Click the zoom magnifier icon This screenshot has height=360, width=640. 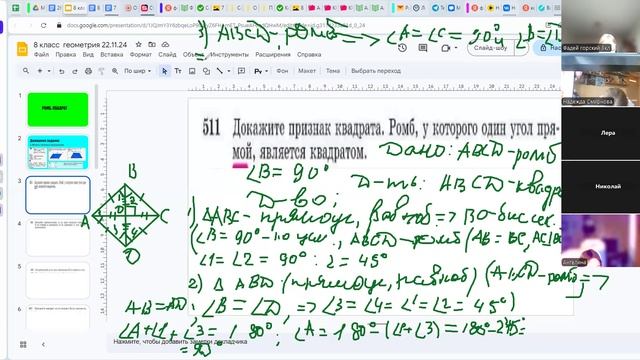[115, 71]
